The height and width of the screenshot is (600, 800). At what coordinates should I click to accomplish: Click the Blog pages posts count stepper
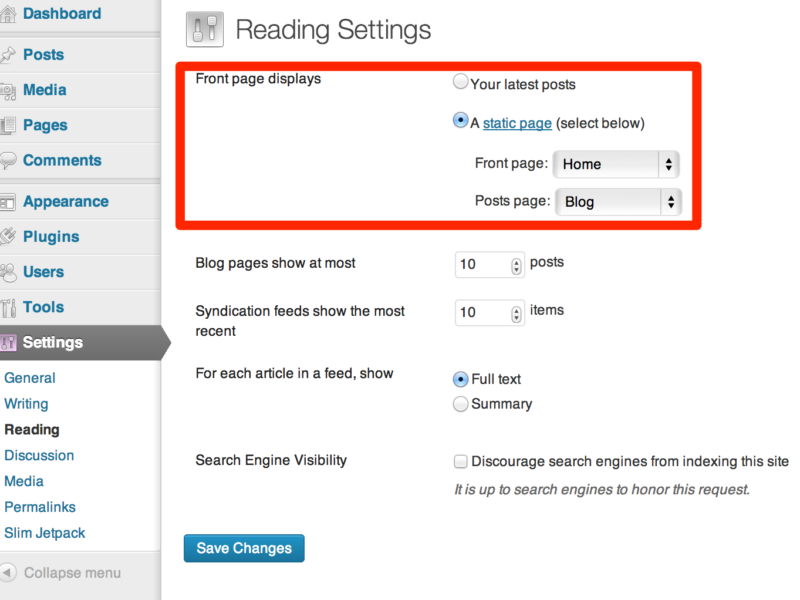point(516,266)
